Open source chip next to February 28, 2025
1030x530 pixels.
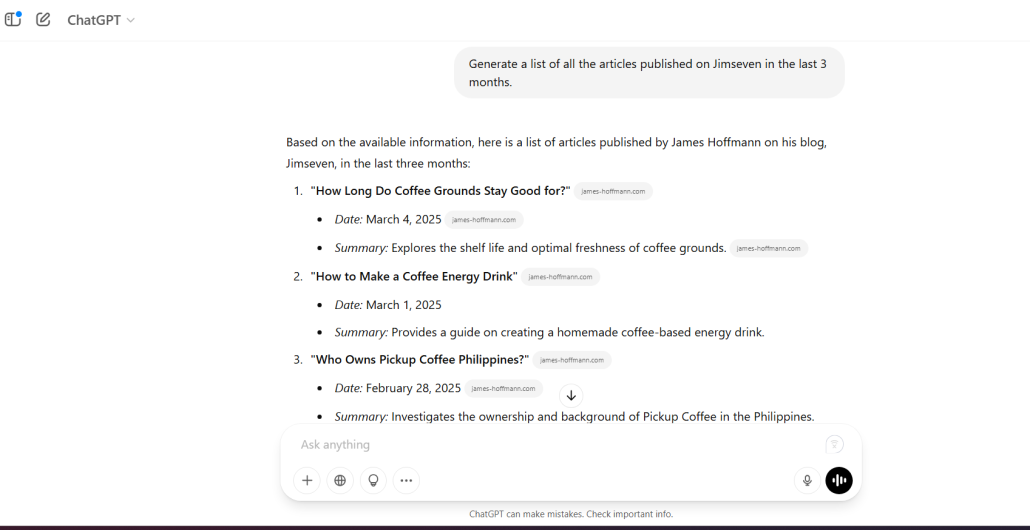click(504, 388)
